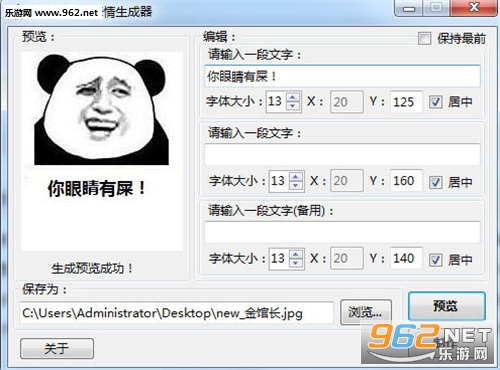Open the 关于 about dialog
Image resolution: width=500 pixels, height=370 pixels.
pos(57,349)
